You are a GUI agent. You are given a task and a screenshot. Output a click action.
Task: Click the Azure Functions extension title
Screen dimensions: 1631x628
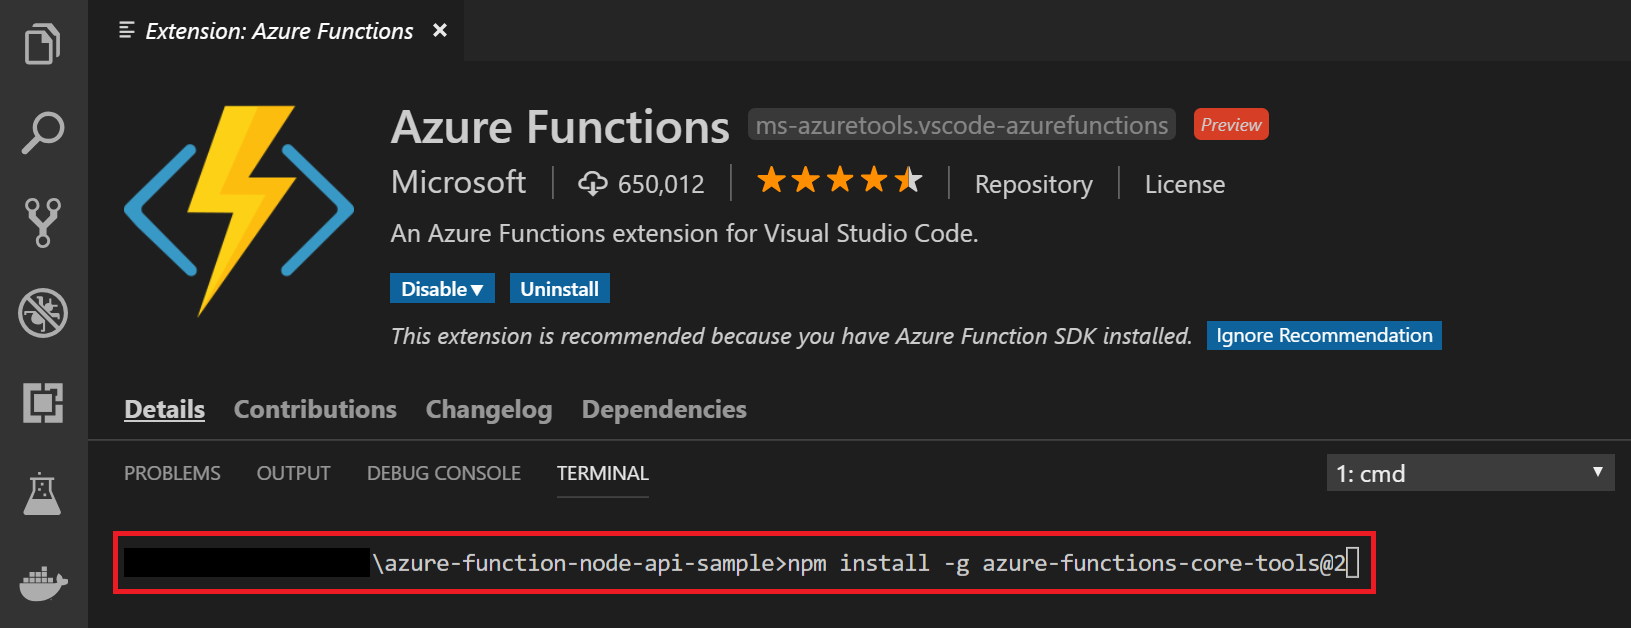[x=560, y=127]
